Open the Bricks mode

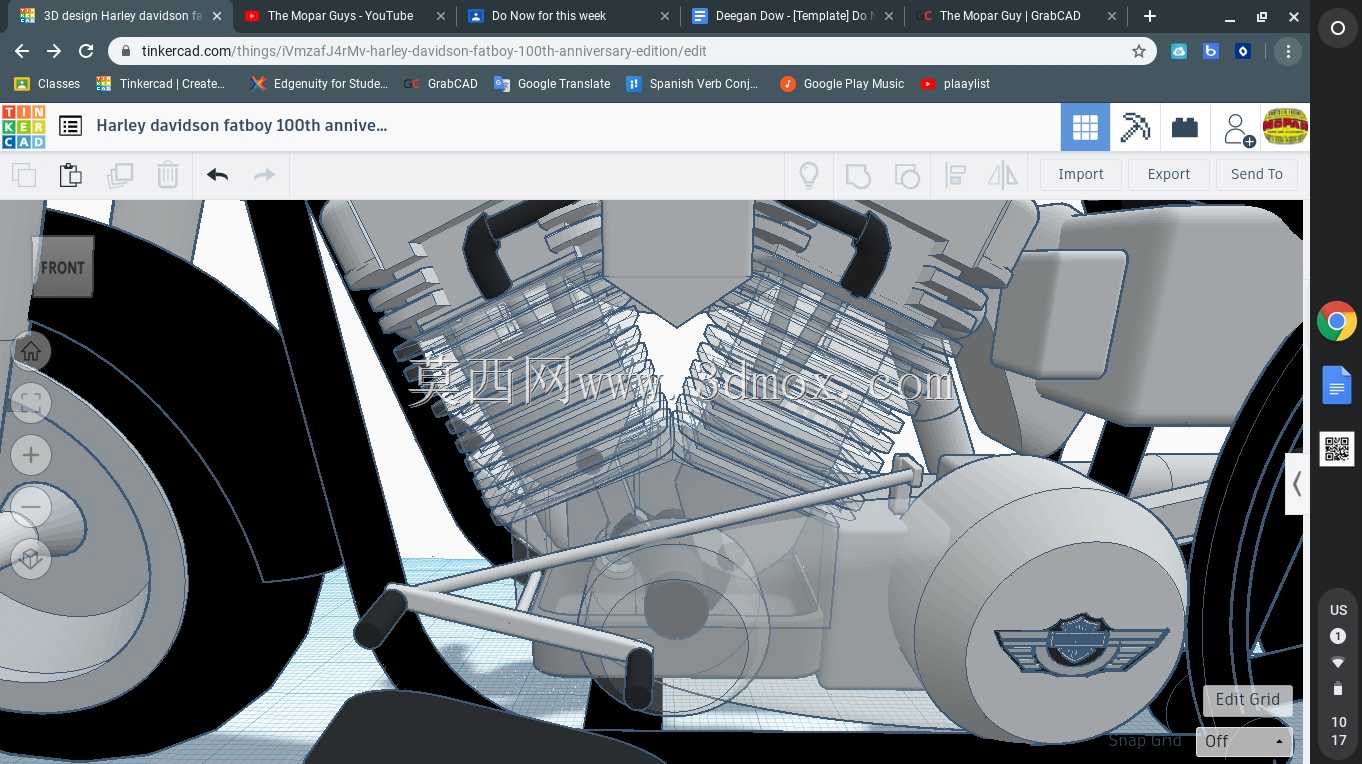1185,127
